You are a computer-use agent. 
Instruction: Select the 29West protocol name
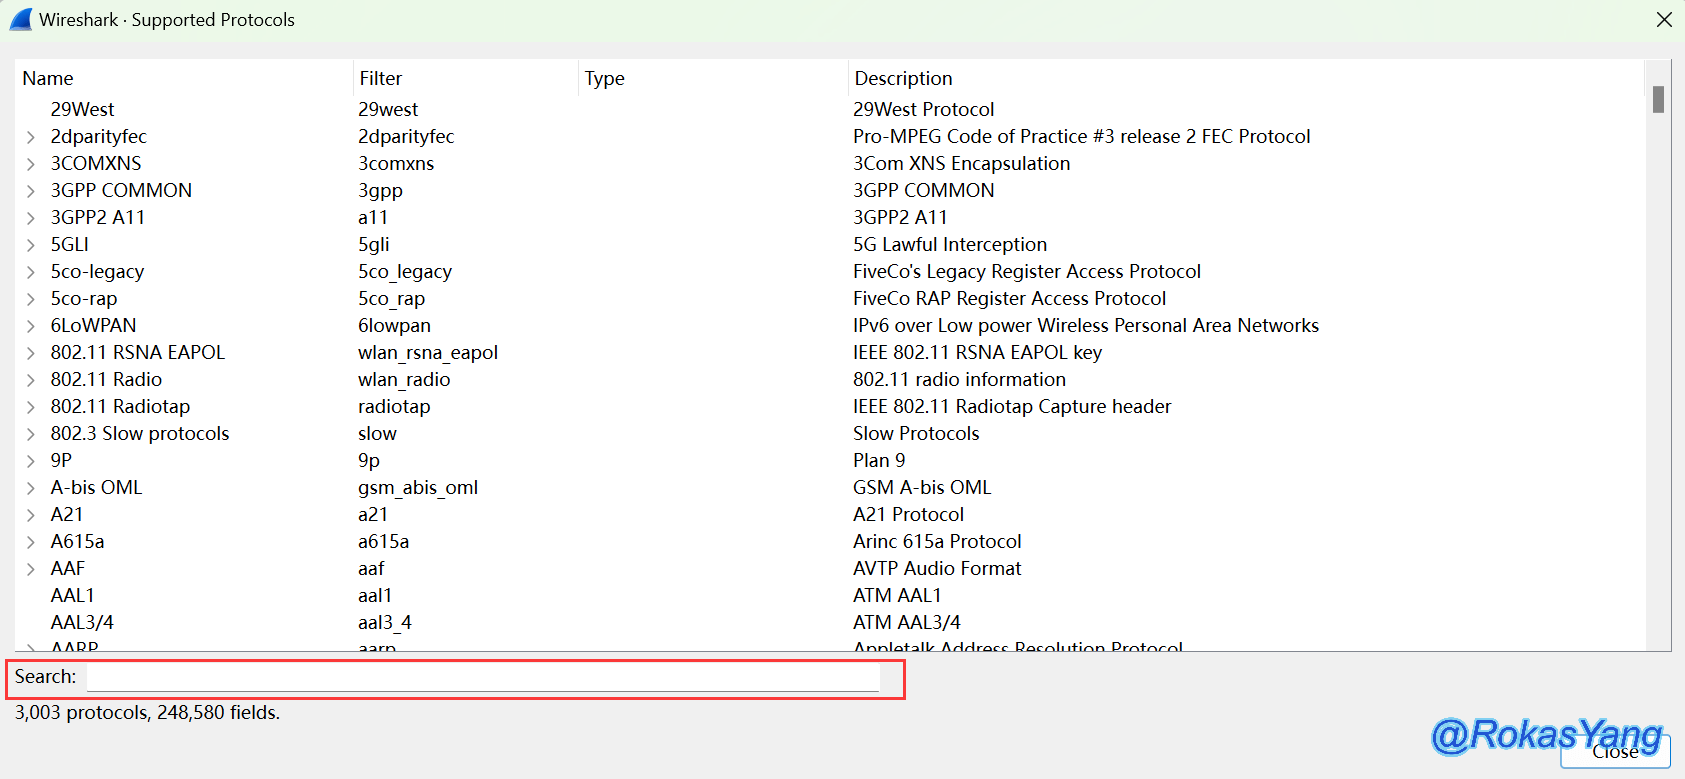[x=82, y=109]
